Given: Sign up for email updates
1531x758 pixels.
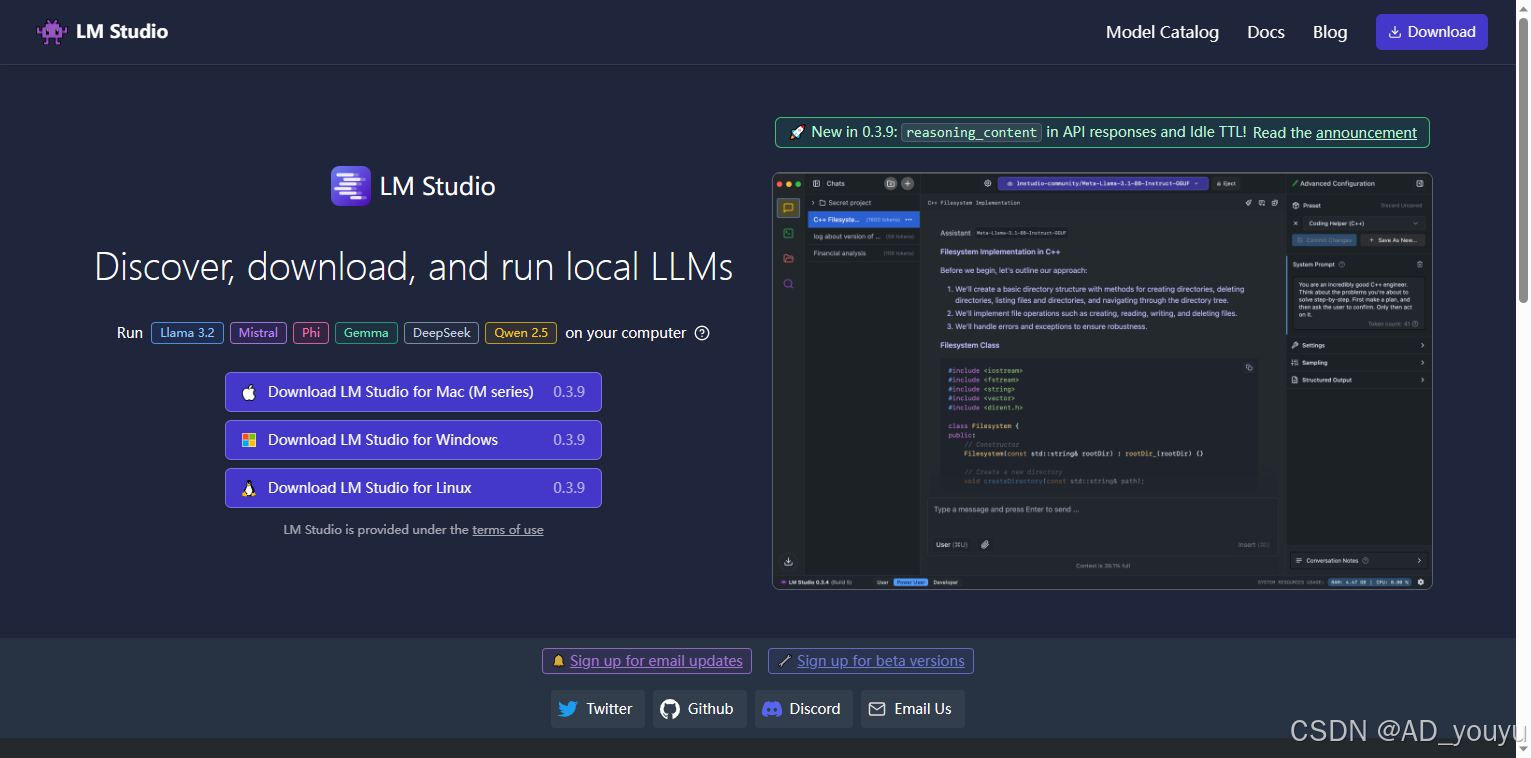Looking at the screenshot, I should pyautogui.click(x=646, y=661).
